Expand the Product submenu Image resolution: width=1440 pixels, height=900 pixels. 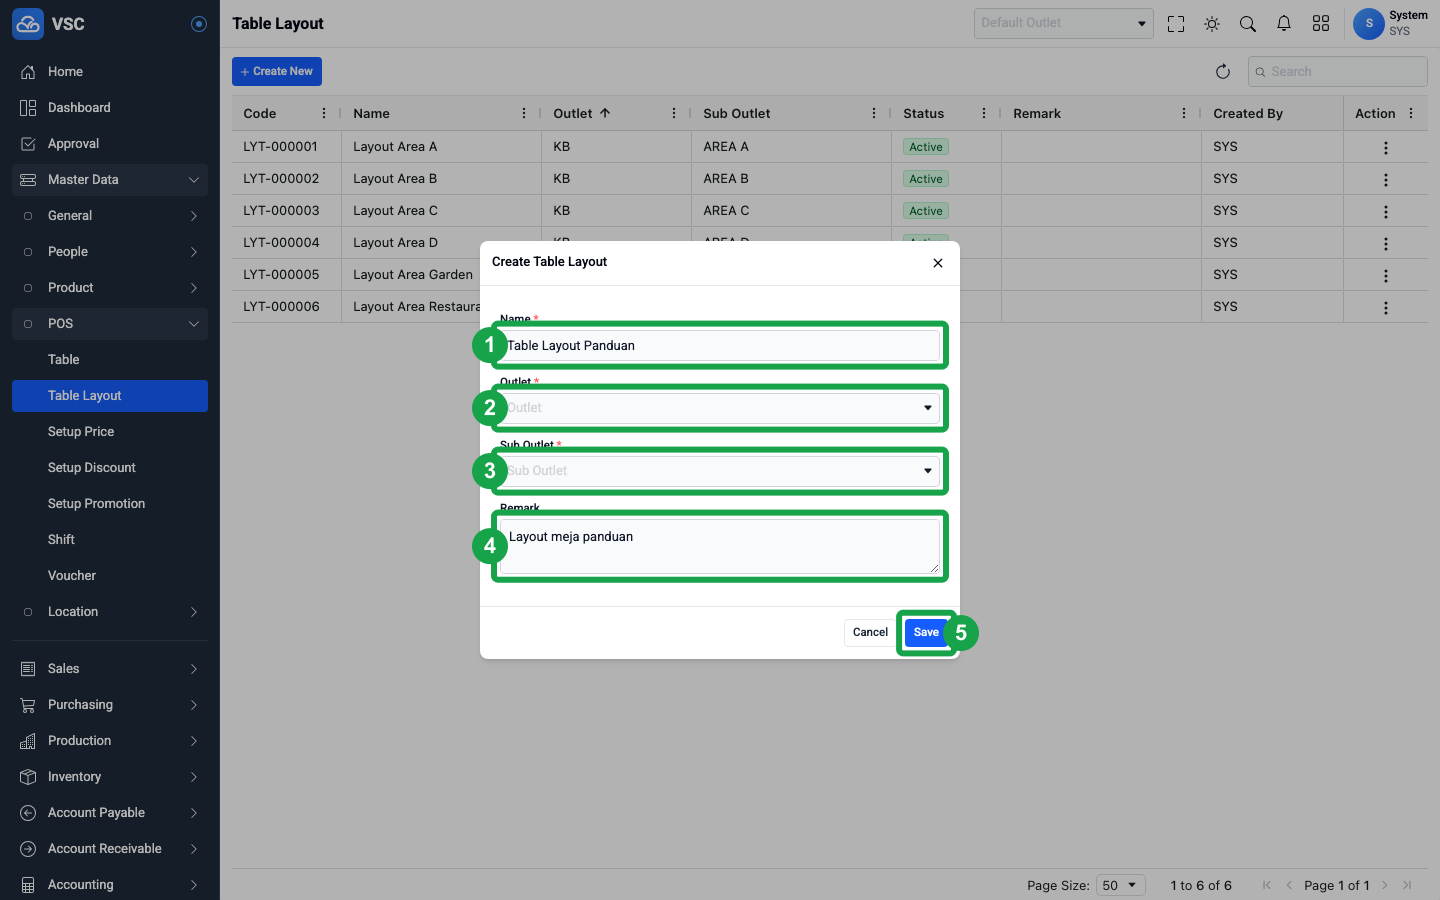[110, 288]
